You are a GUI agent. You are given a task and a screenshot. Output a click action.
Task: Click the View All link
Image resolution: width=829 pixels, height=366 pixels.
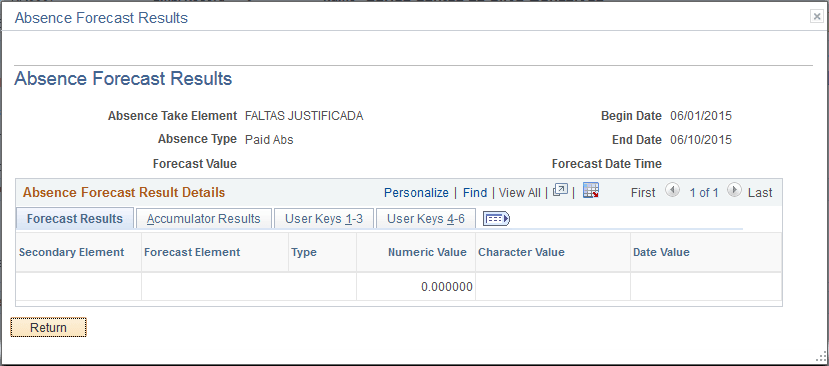520,193
